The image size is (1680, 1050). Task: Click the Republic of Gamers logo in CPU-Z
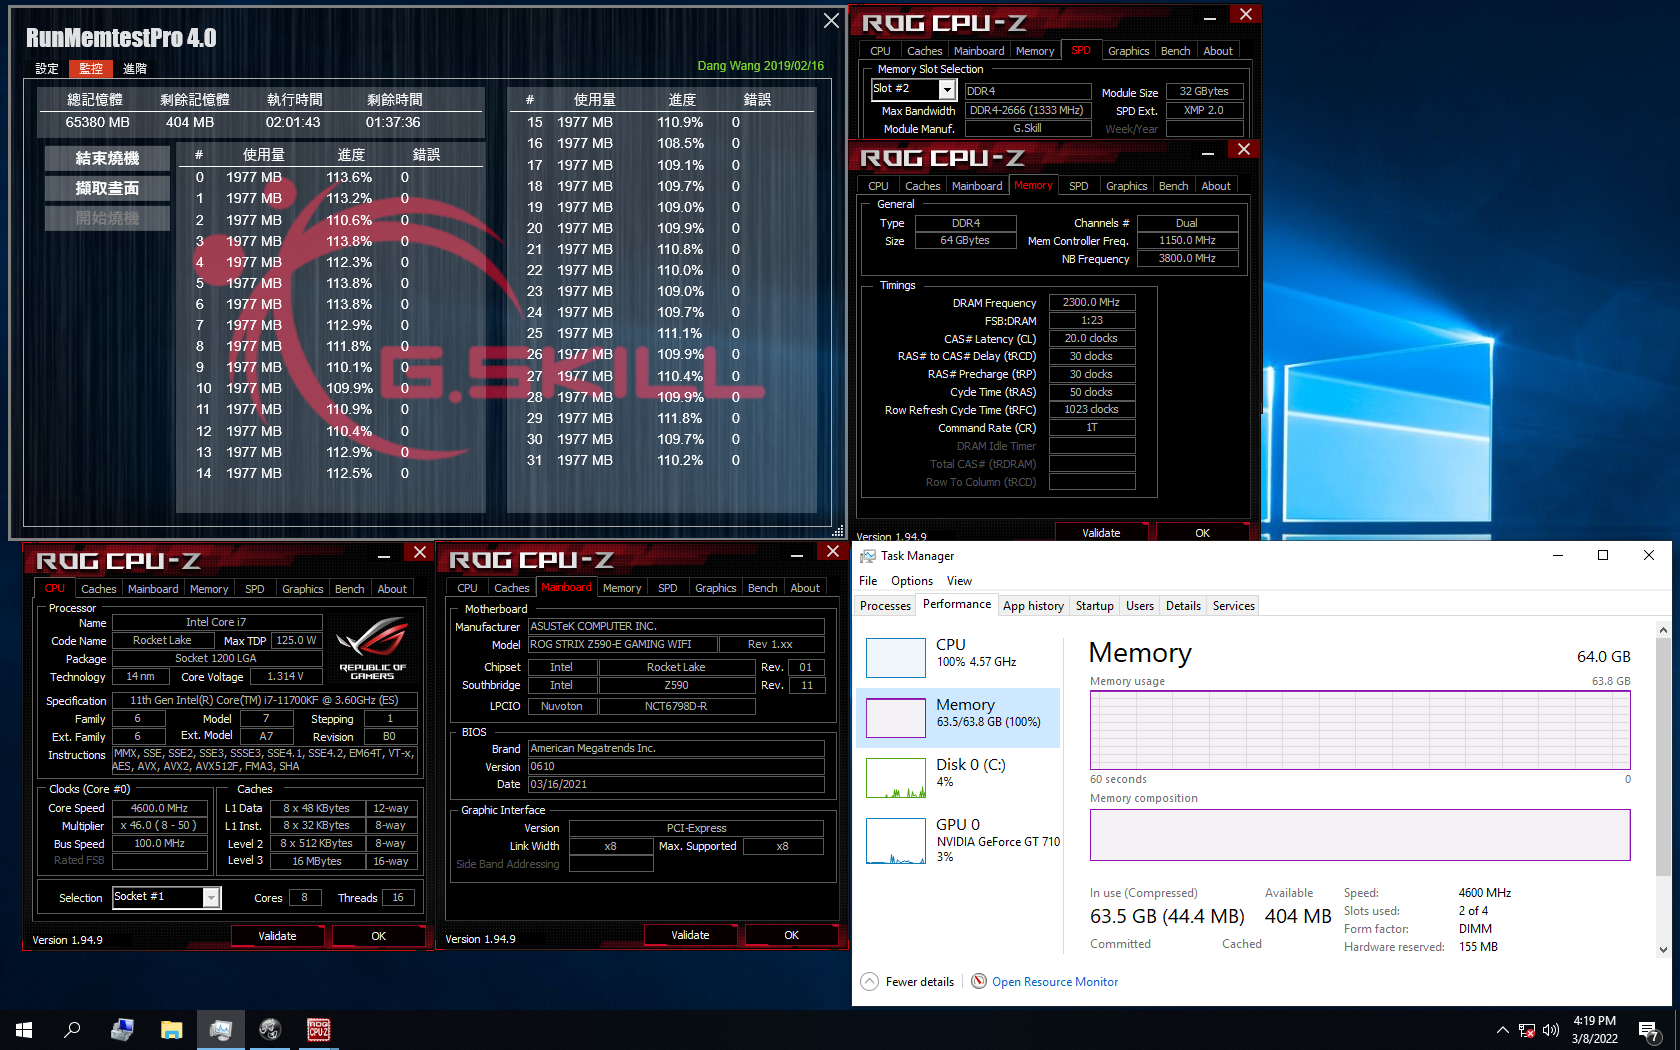pyautogui.click(x=372, y=650)
